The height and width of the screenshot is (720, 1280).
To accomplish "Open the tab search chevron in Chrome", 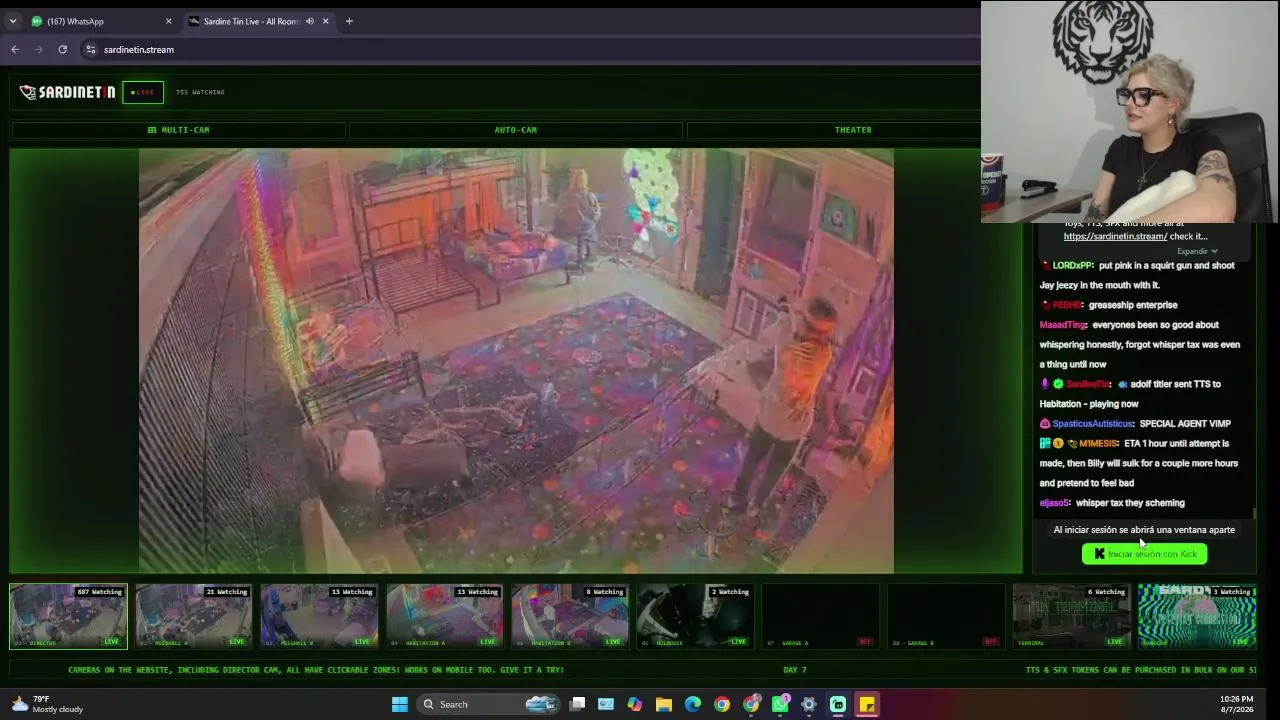I will point(13,21).
